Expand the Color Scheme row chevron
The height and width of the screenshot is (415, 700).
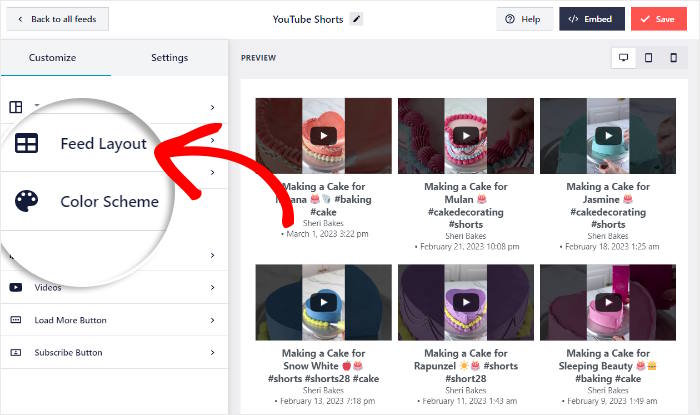click(212, 173)
